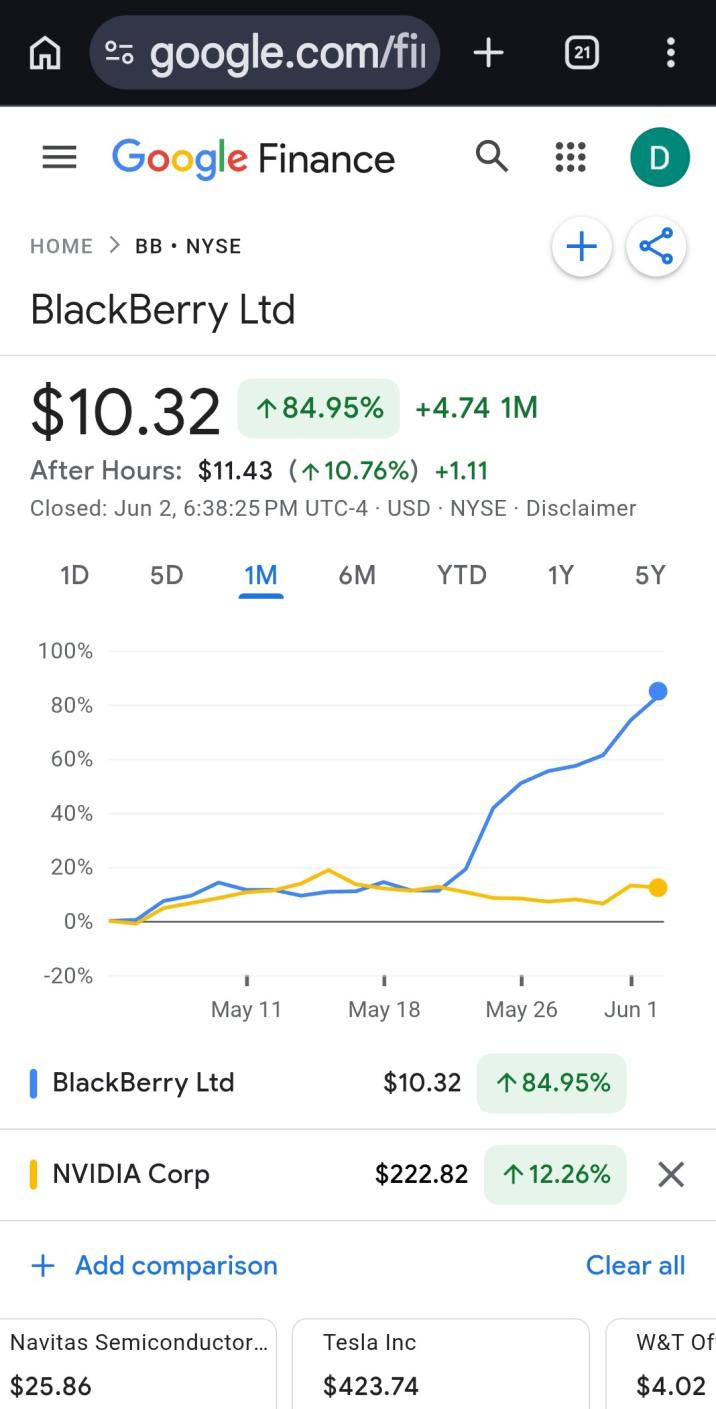Open the Google Finance hamburger menu
This screenshot has height=1409, width=716.
59,157
